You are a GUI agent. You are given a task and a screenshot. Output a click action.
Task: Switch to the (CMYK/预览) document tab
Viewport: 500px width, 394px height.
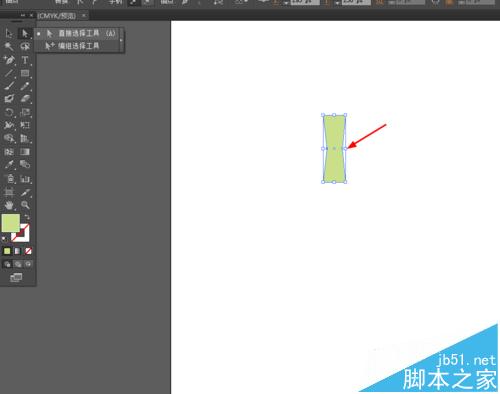57,16
